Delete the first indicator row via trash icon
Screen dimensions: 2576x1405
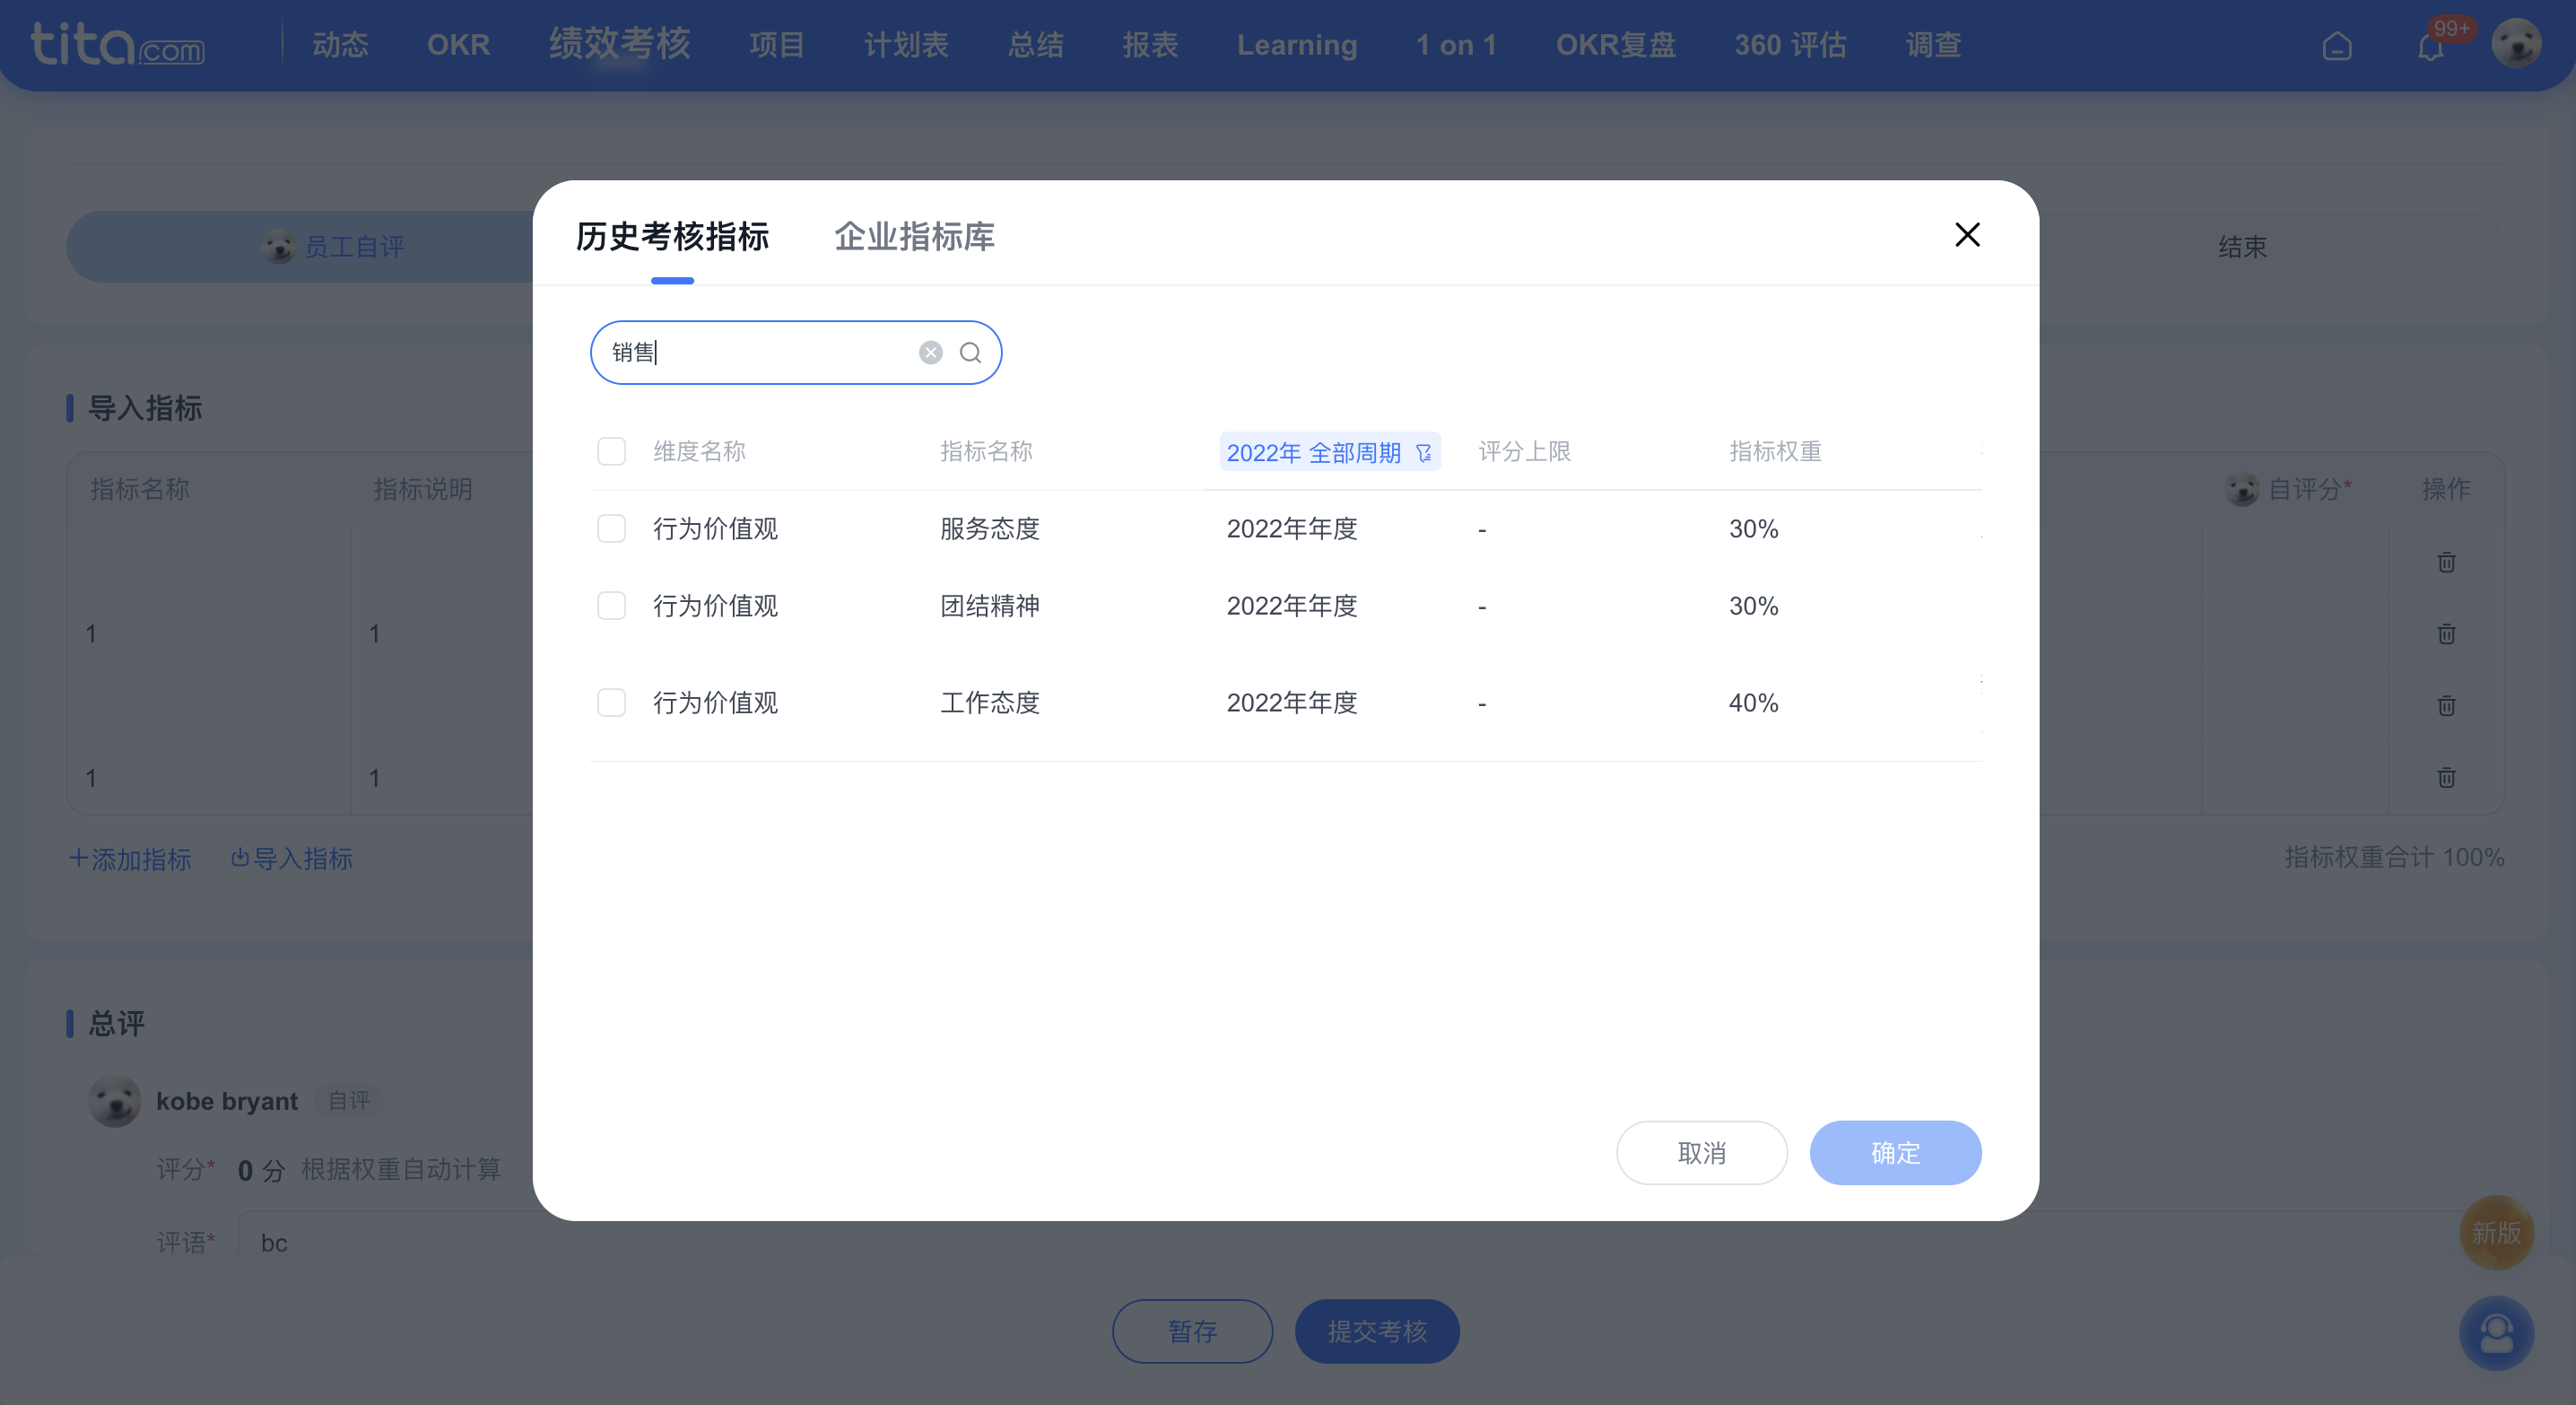pyautogui.click(x=2446, y=562)
